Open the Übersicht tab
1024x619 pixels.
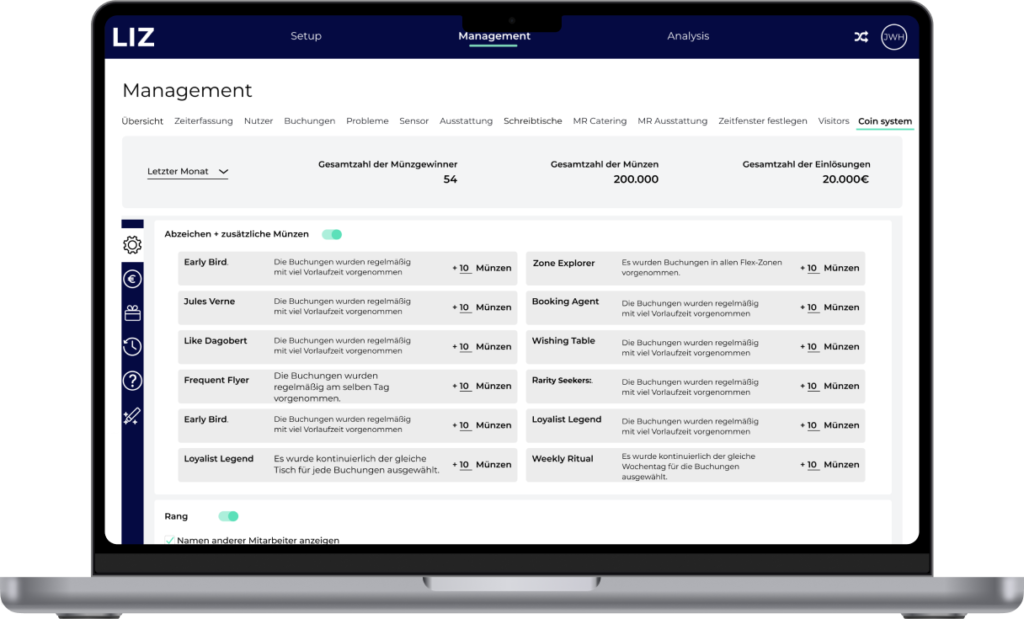[x=142, y=121]
